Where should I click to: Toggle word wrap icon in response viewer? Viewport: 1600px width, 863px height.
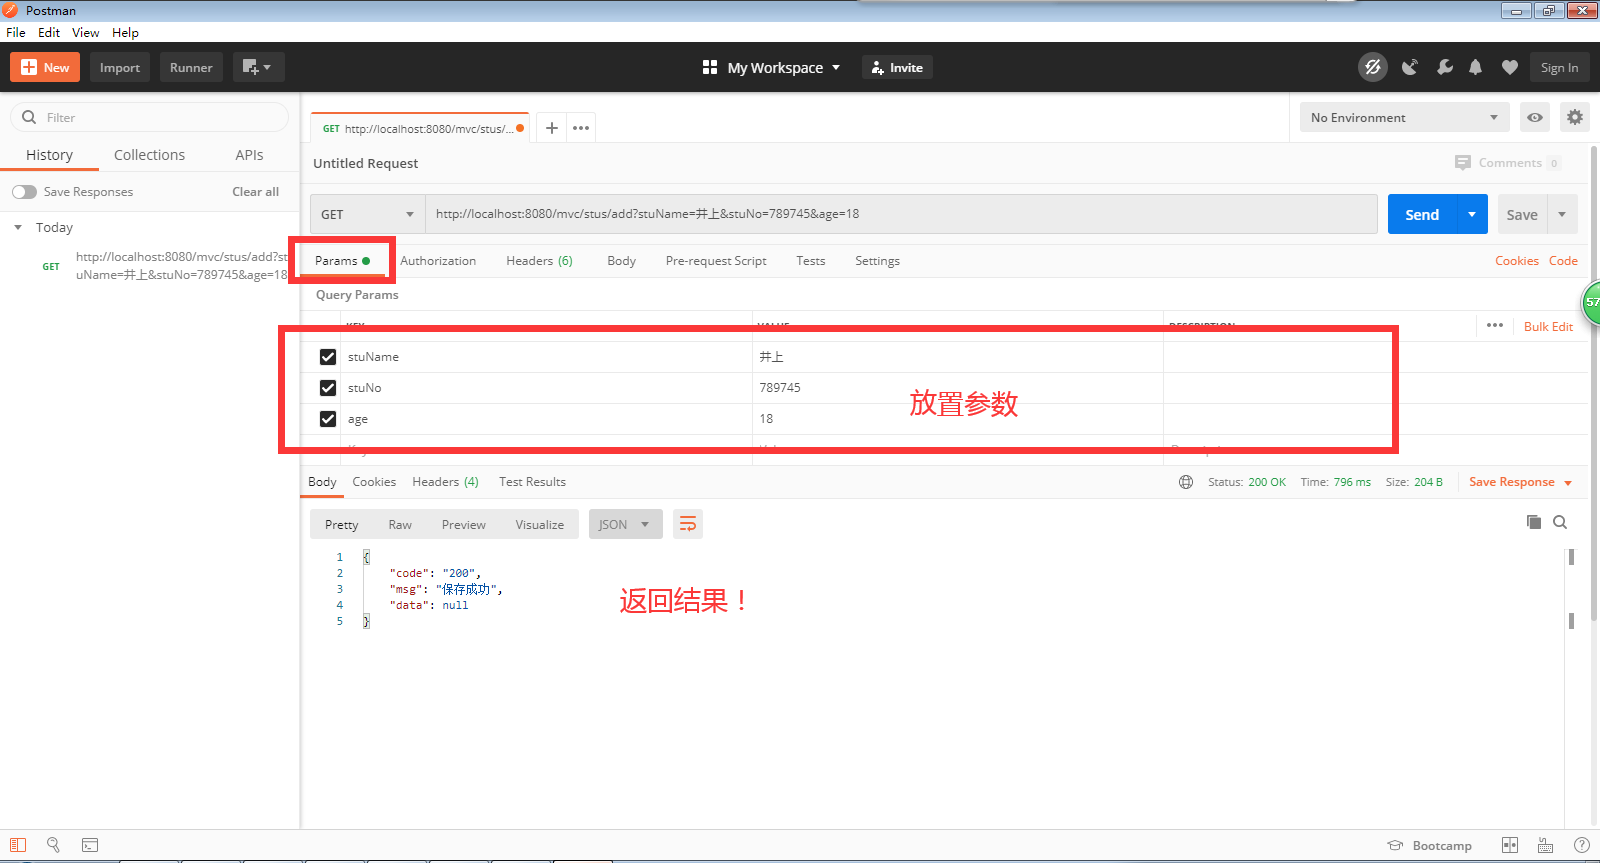point(688,524)
